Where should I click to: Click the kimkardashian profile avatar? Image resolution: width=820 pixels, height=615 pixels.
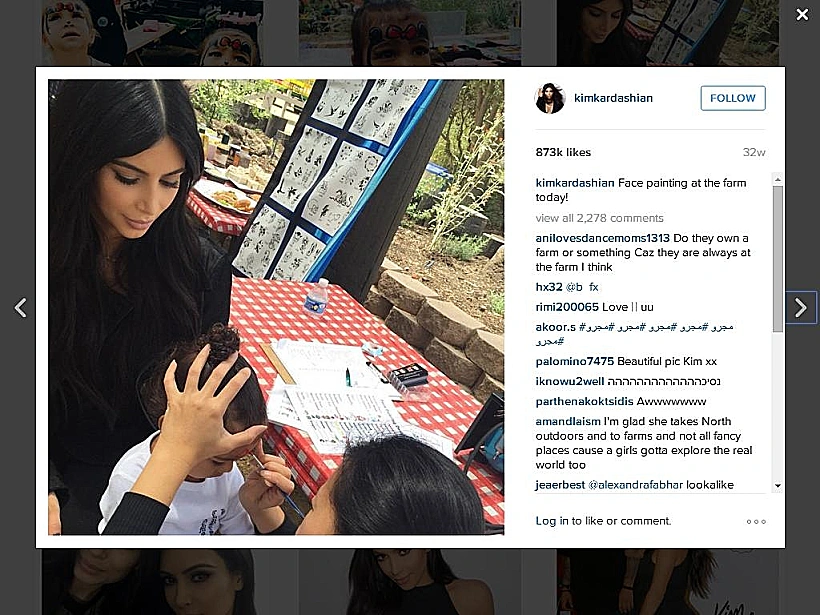click(550, 98)
